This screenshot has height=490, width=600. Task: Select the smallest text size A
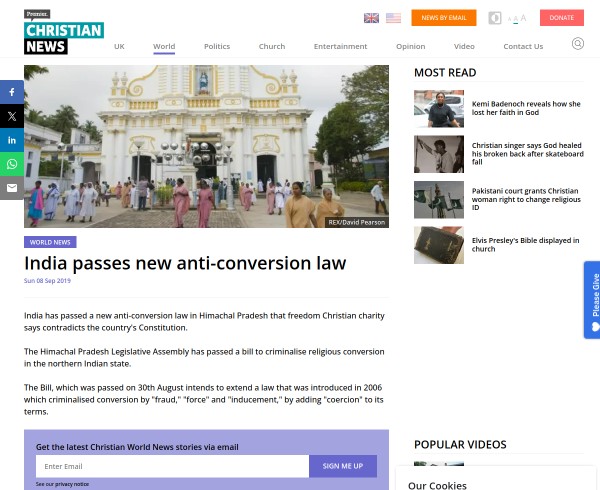point(509,19)
